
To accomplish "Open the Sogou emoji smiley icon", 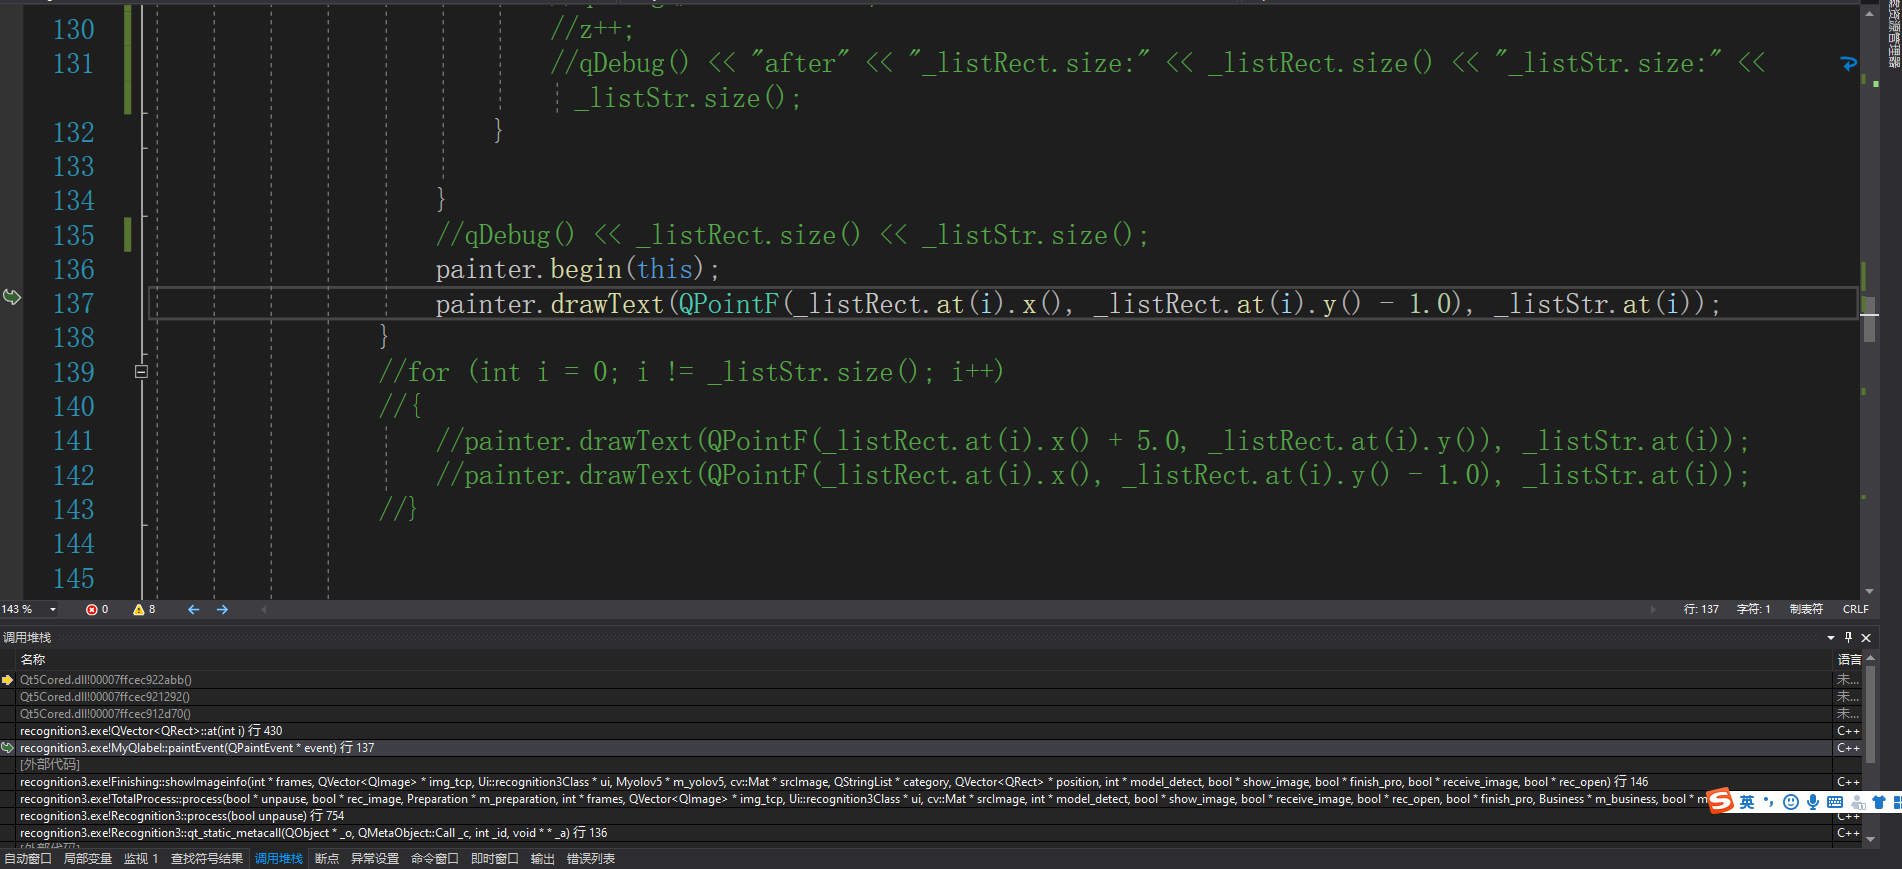I will [x=1791, y=802].
